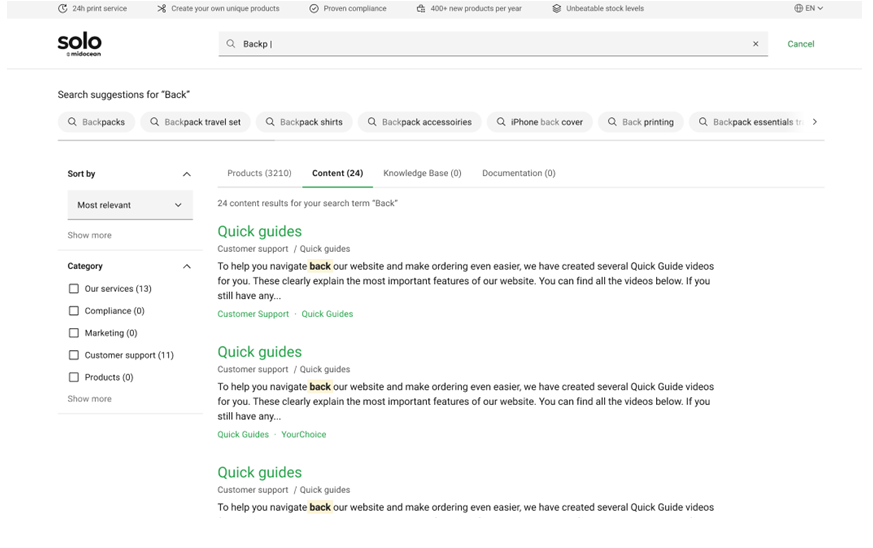Select the Content (24) tab
This screenshot has width=873, height=548.
point(337,173)
